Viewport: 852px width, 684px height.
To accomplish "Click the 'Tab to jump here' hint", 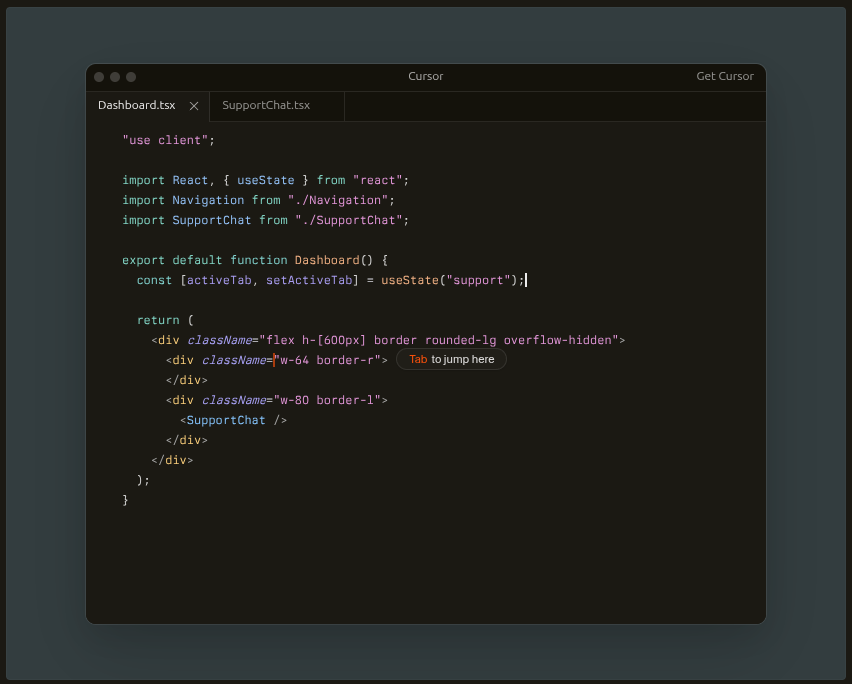I will click(451, 360).
